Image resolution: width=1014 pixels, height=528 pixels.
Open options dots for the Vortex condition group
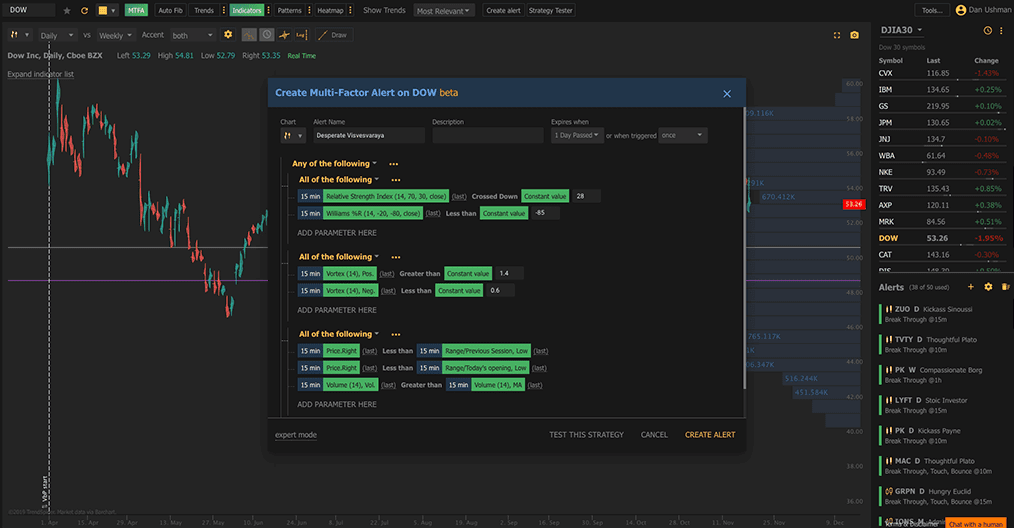[396, 258]
